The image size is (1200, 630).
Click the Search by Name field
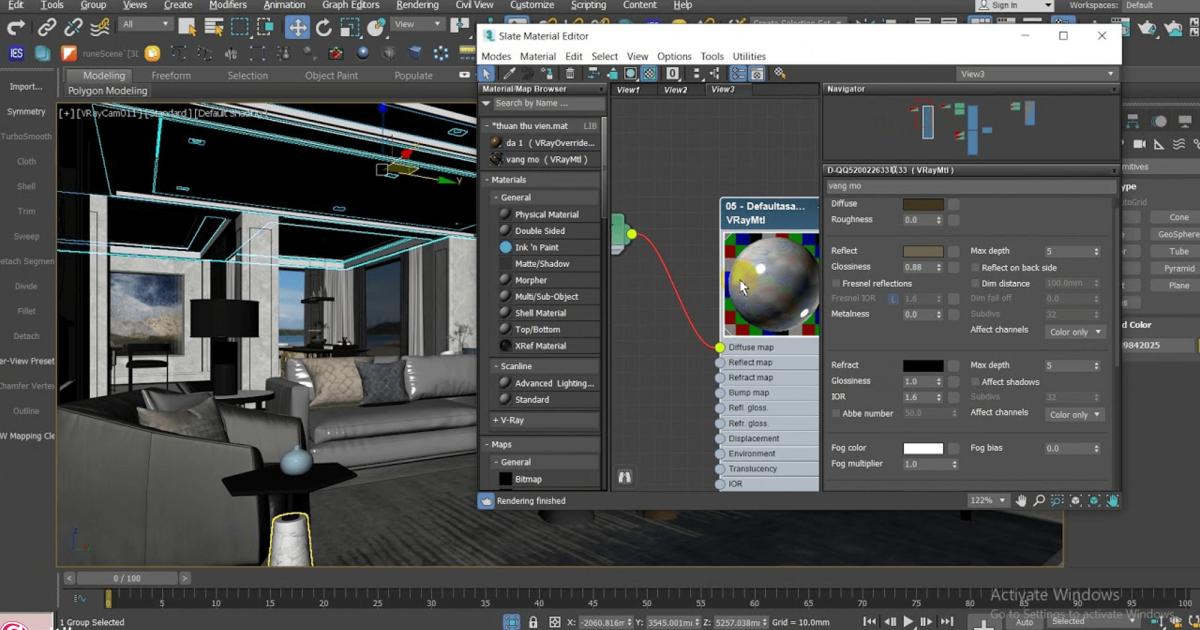pos(546,103)
